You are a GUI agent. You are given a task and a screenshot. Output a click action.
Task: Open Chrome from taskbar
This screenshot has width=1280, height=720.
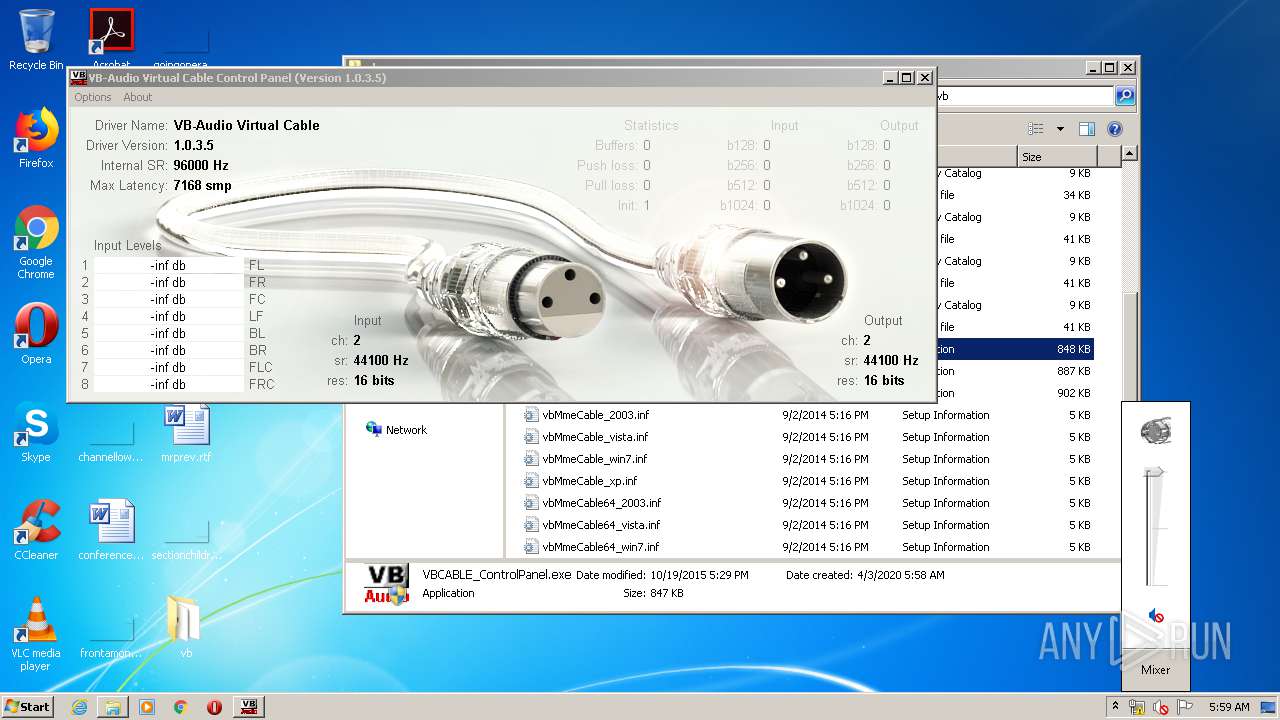tap(181, 707)
